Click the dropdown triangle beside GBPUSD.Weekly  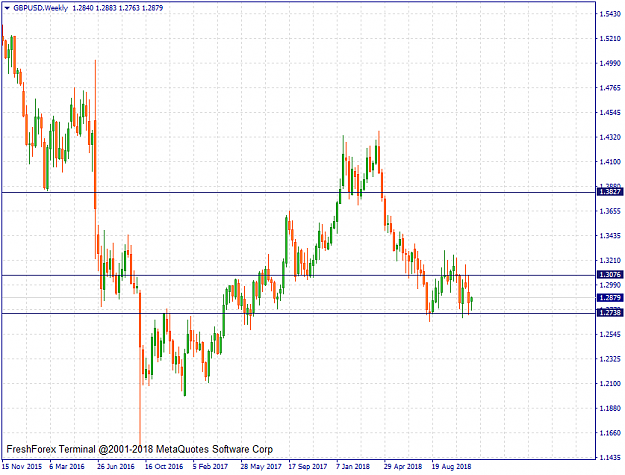pyautogui.click(x=7, y=8)
